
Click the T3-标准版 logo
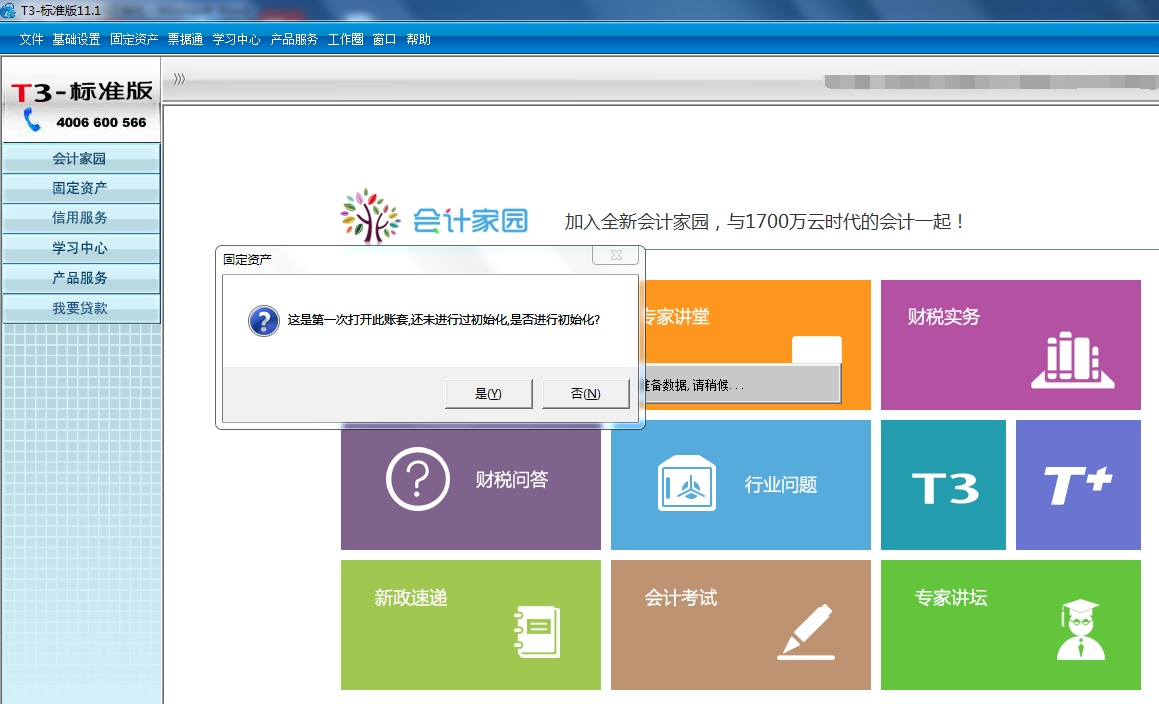pos(81,92)
